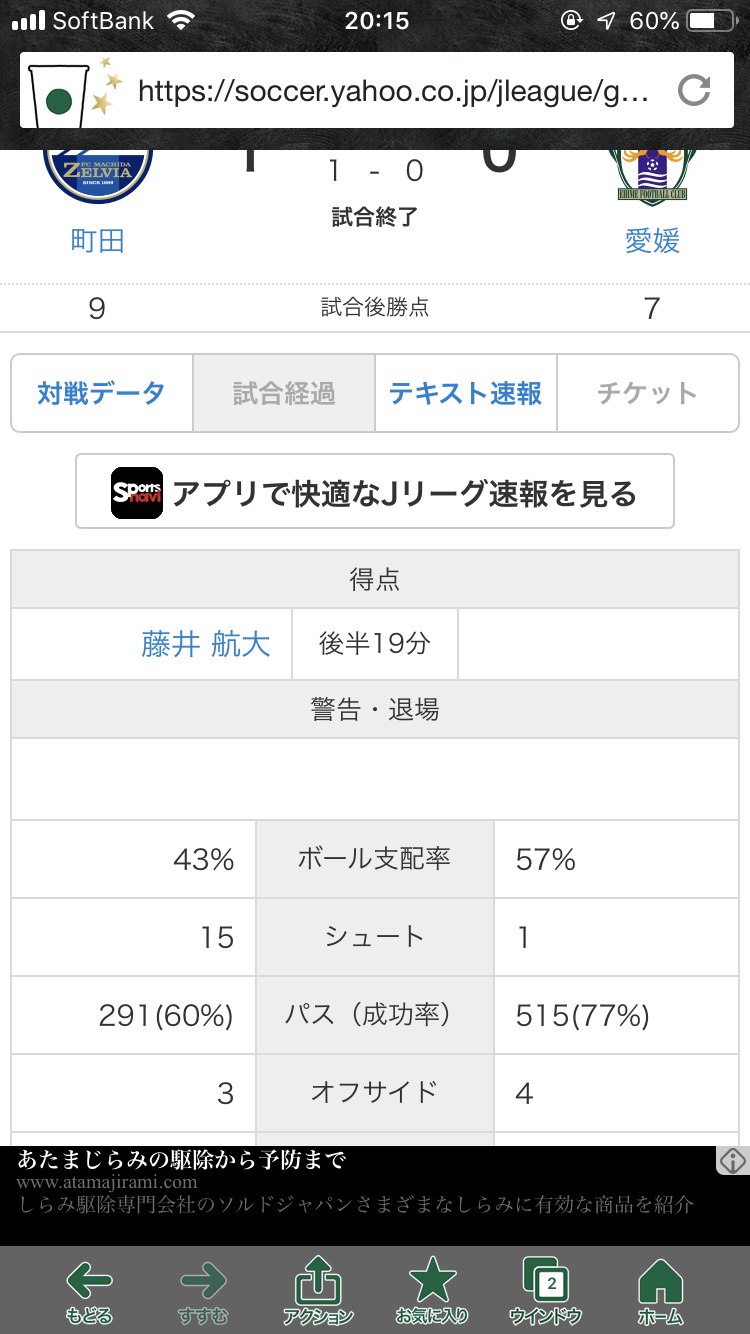
Task: Tap アプリで快適なJリーグ速報を見る button
Action: [375, 491]
